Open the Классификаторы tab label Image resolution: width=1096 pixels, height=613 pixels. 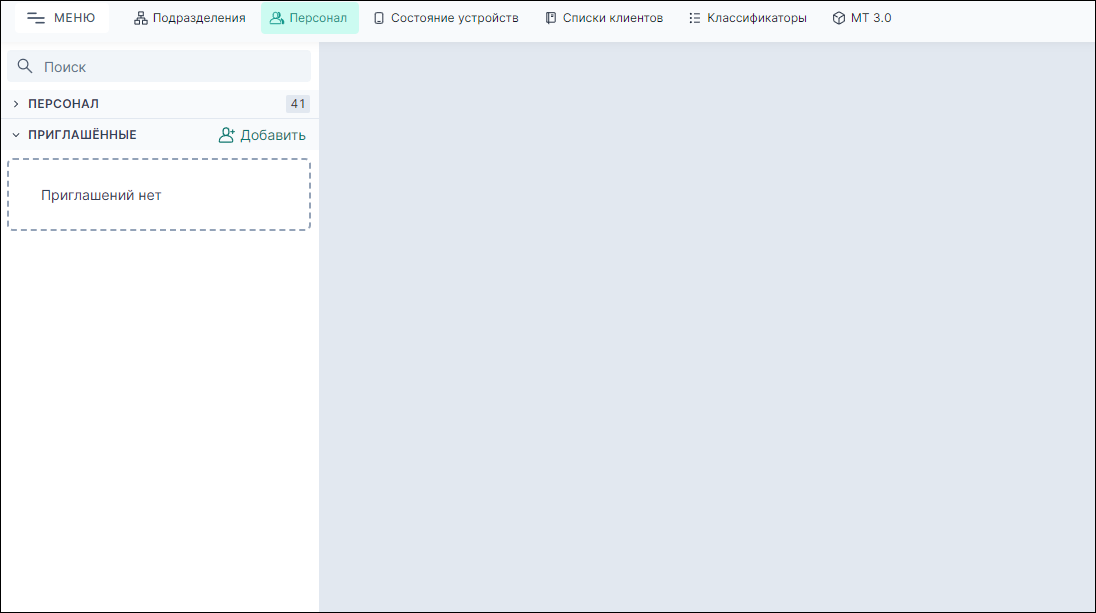click(757, 18)
